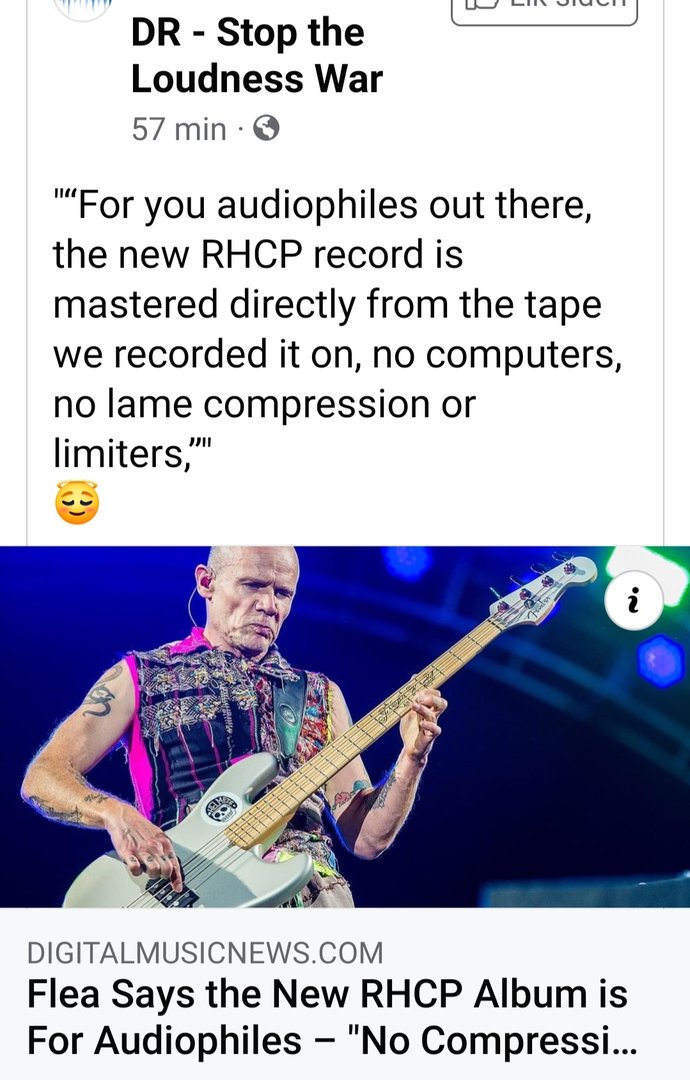Image resolution: width=690 pixels, height=1080 pixels.
Task: Tap the smiling halo emoji in the post
Action: pyautogui.click(x=76, y=503)
